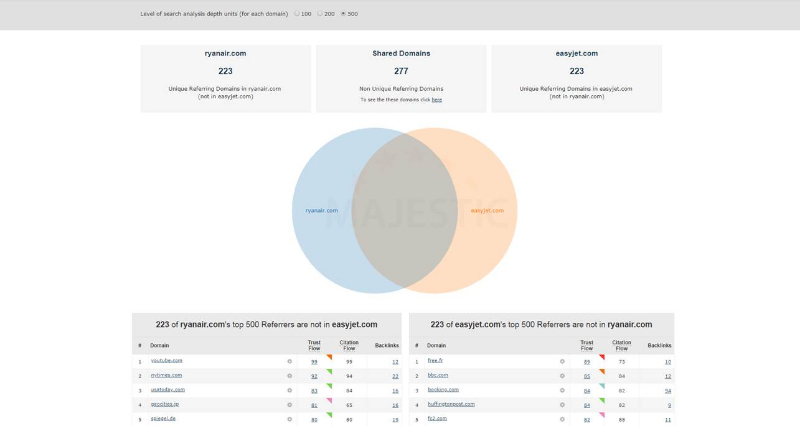Open the geocities.jp domain link
The image size is (800, 426).
[x=165, y=404]
